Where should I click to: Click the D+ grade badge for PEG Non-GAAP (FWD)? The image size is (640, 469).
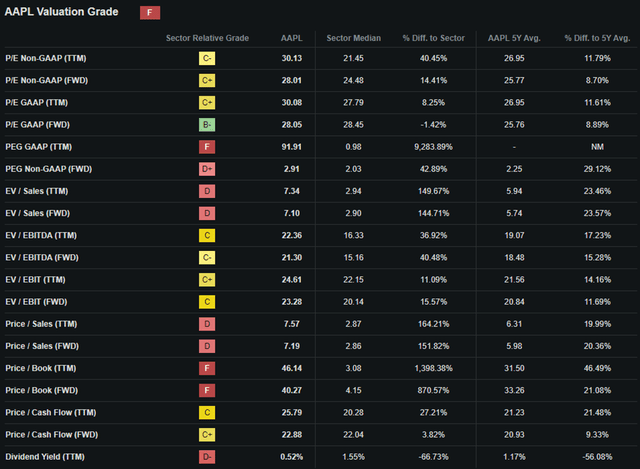tap(207, 169)
